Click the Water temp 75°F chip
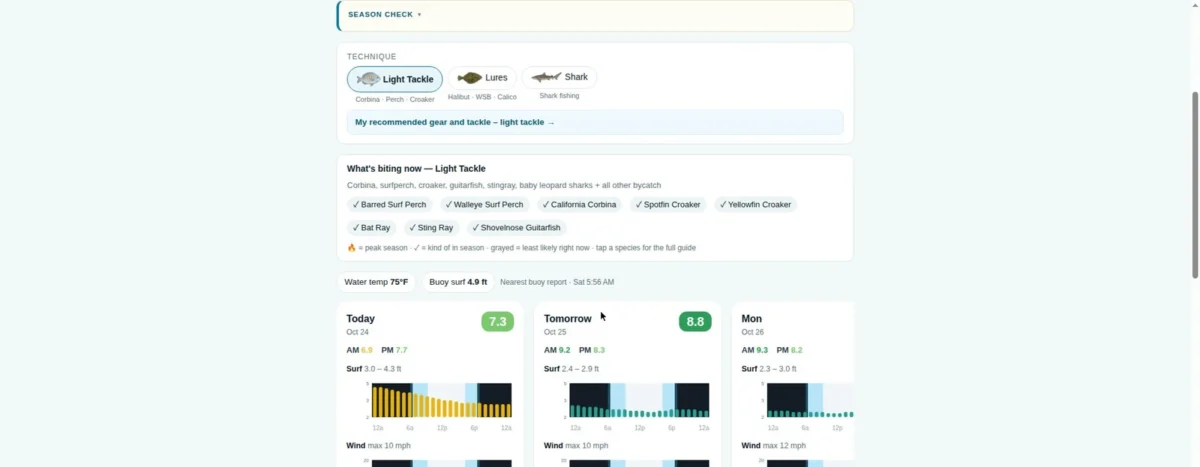Image resolution: width=1200 pixels, height=467 pixels. pos(376,282)
